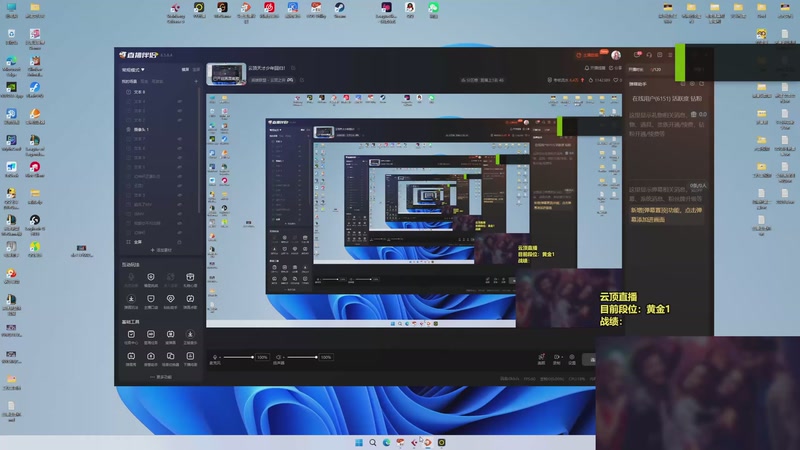Click the streamer avatar in the title bar
800x450 pixels.
click(x=616, y=55)
